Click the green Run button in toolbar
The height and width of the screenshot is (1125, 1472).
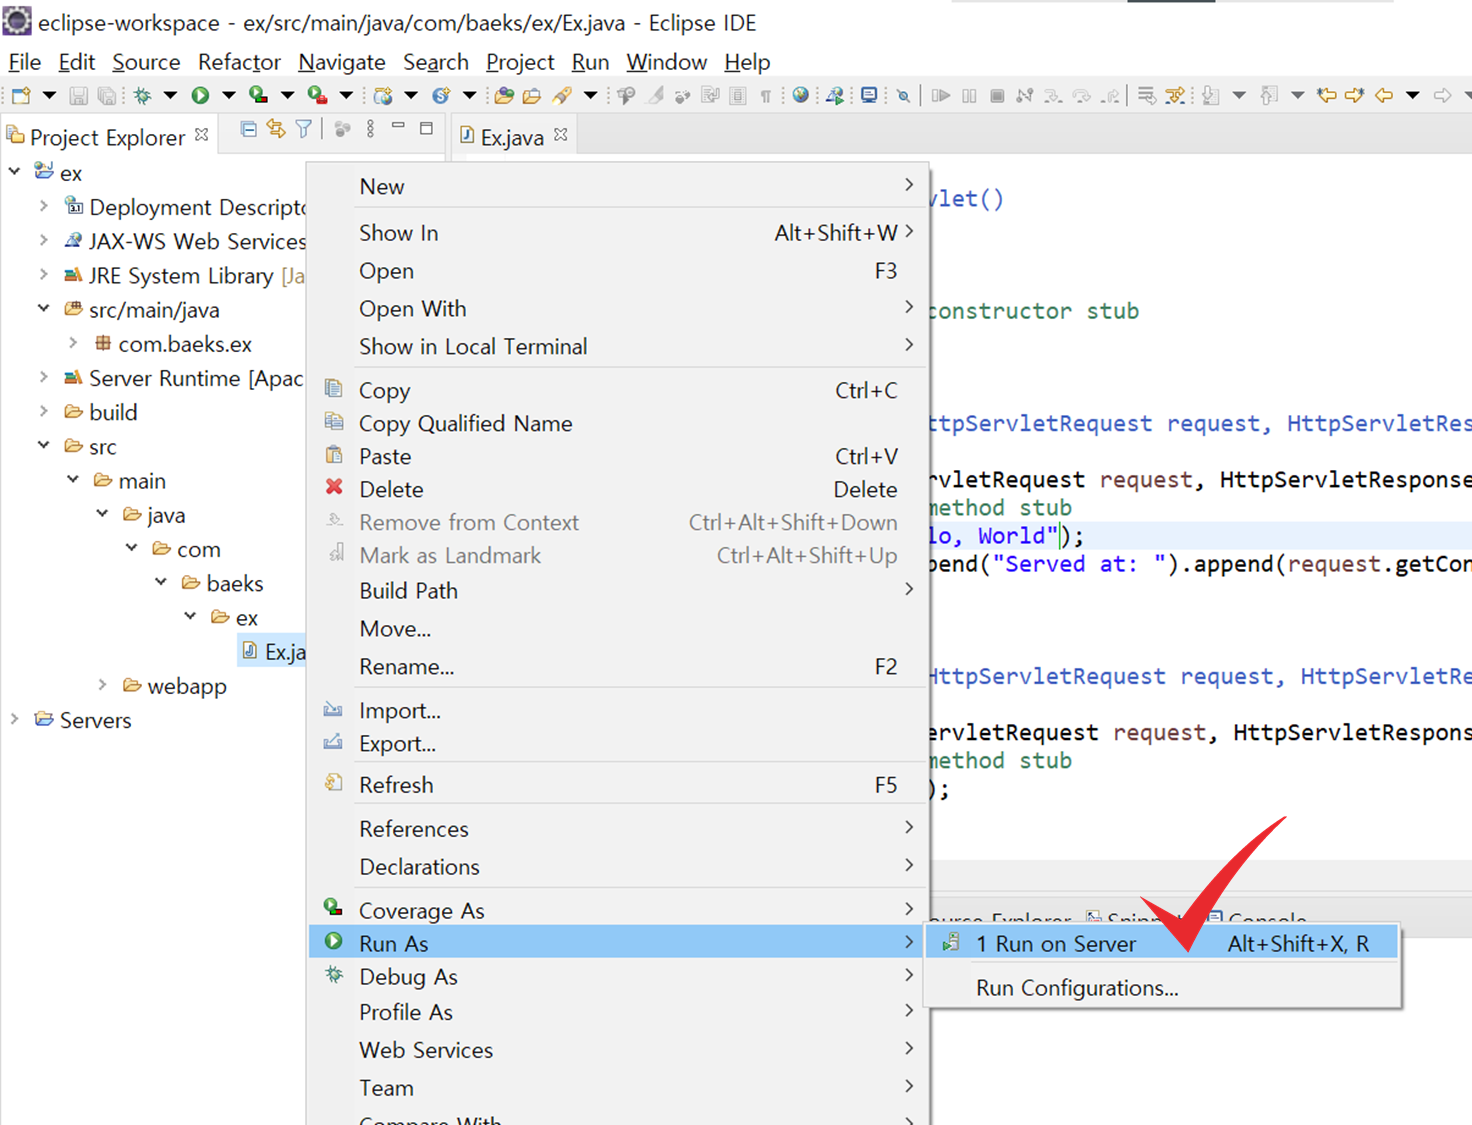pos(200,96)
